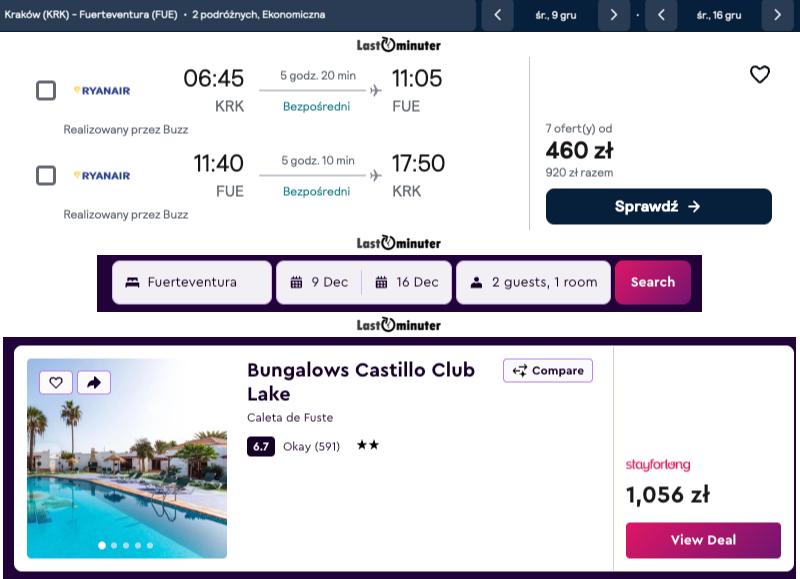Go to previous return date before 16 gru

coord(661,15)
